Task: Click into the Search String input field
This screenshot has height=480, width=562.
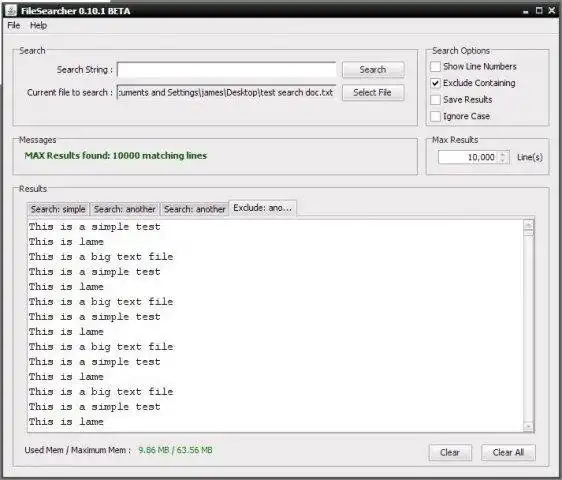Action: pos(227,70)
